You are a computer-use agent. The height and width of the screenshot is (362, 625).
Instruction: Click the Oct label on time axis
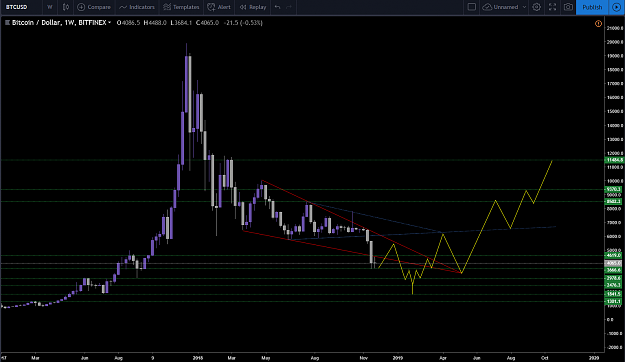click(544, 358)
